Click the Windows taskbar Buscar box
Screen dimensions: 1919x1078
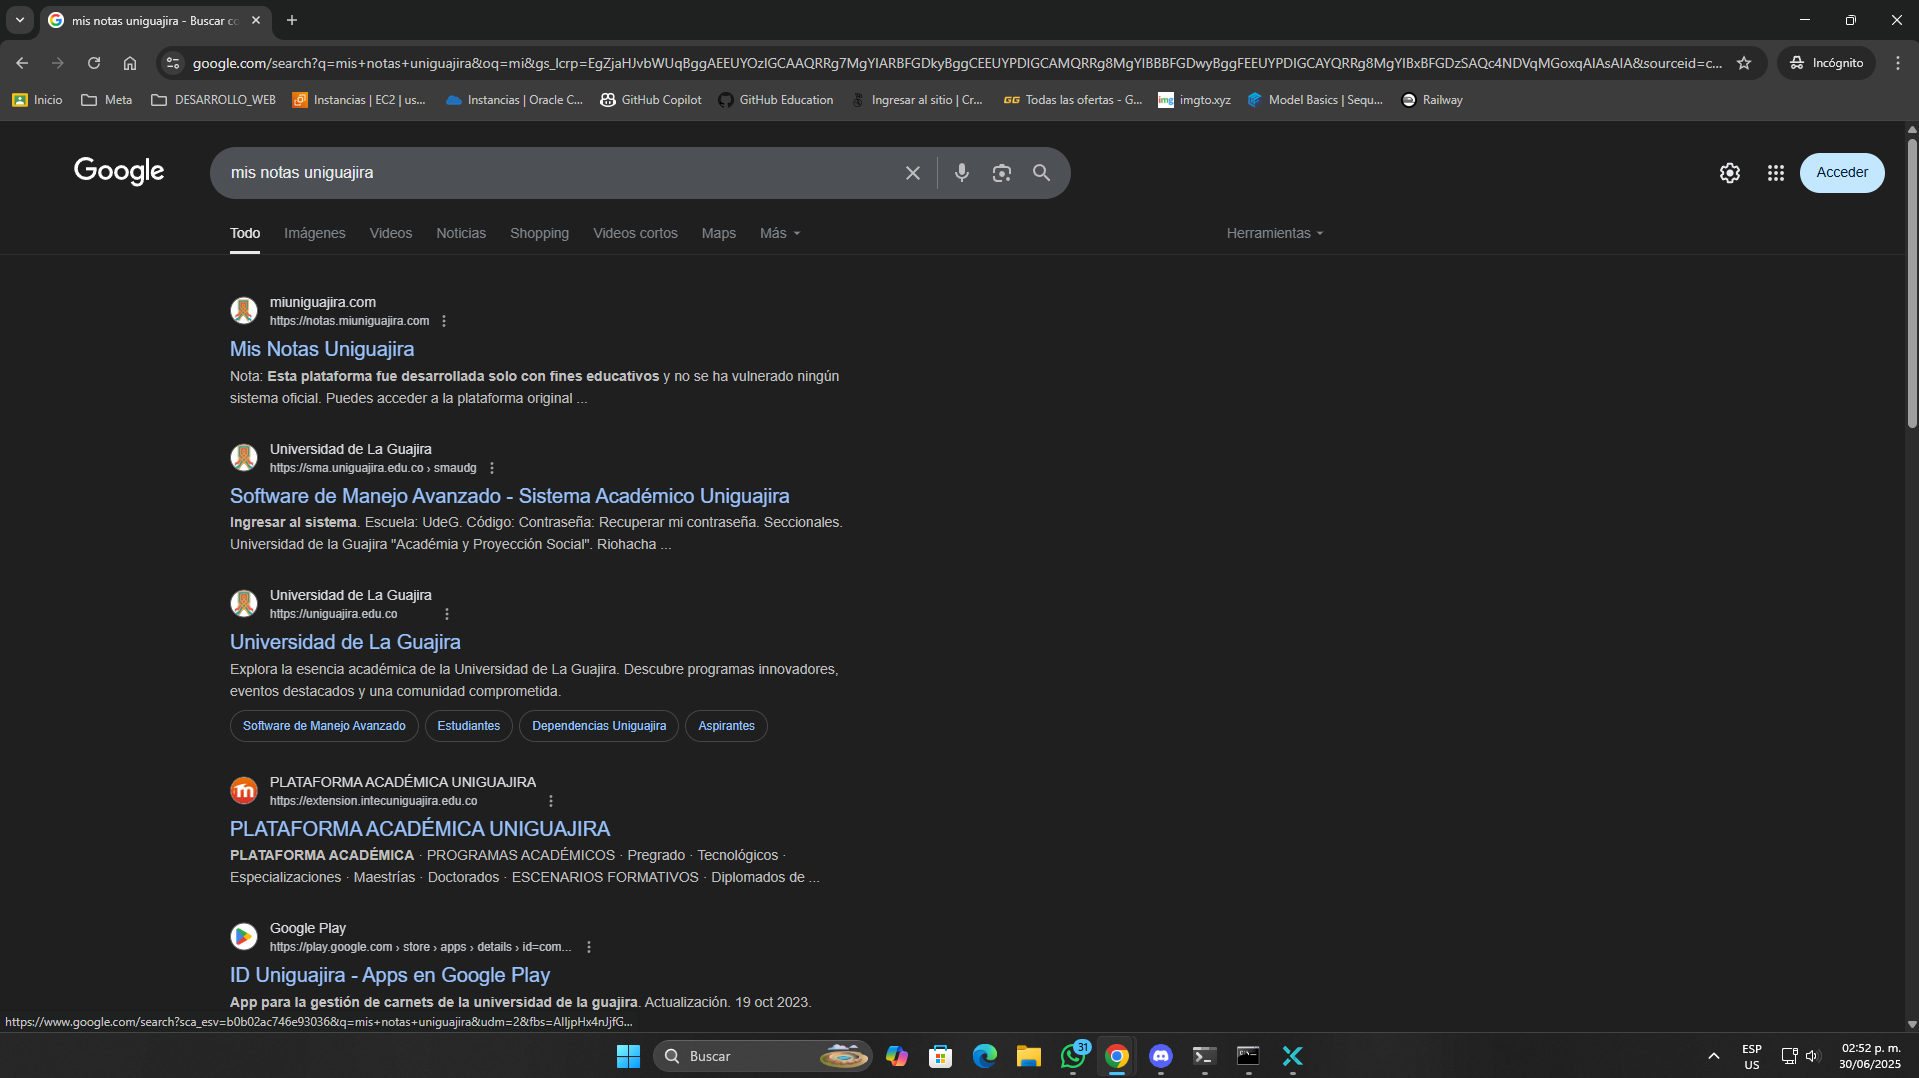coord(762,1056)
